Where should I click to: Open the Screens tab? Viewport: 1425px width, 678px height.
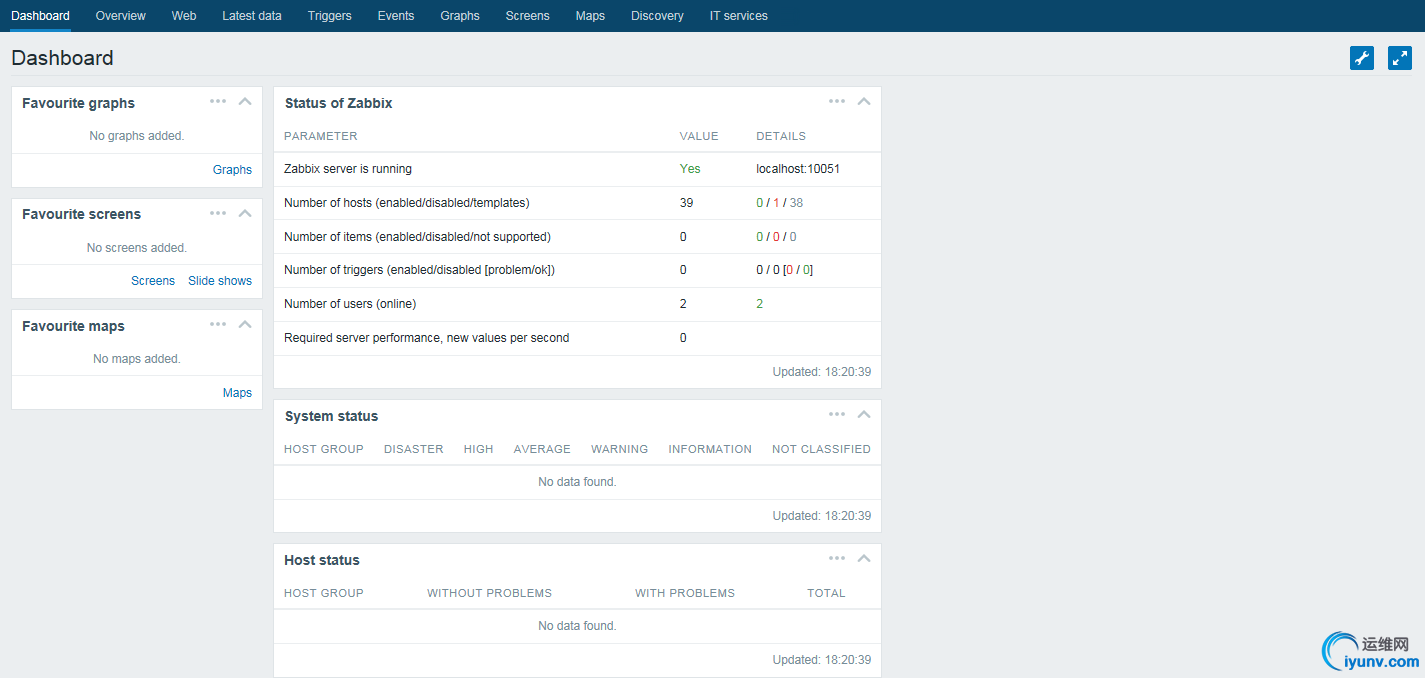[528, 16]
